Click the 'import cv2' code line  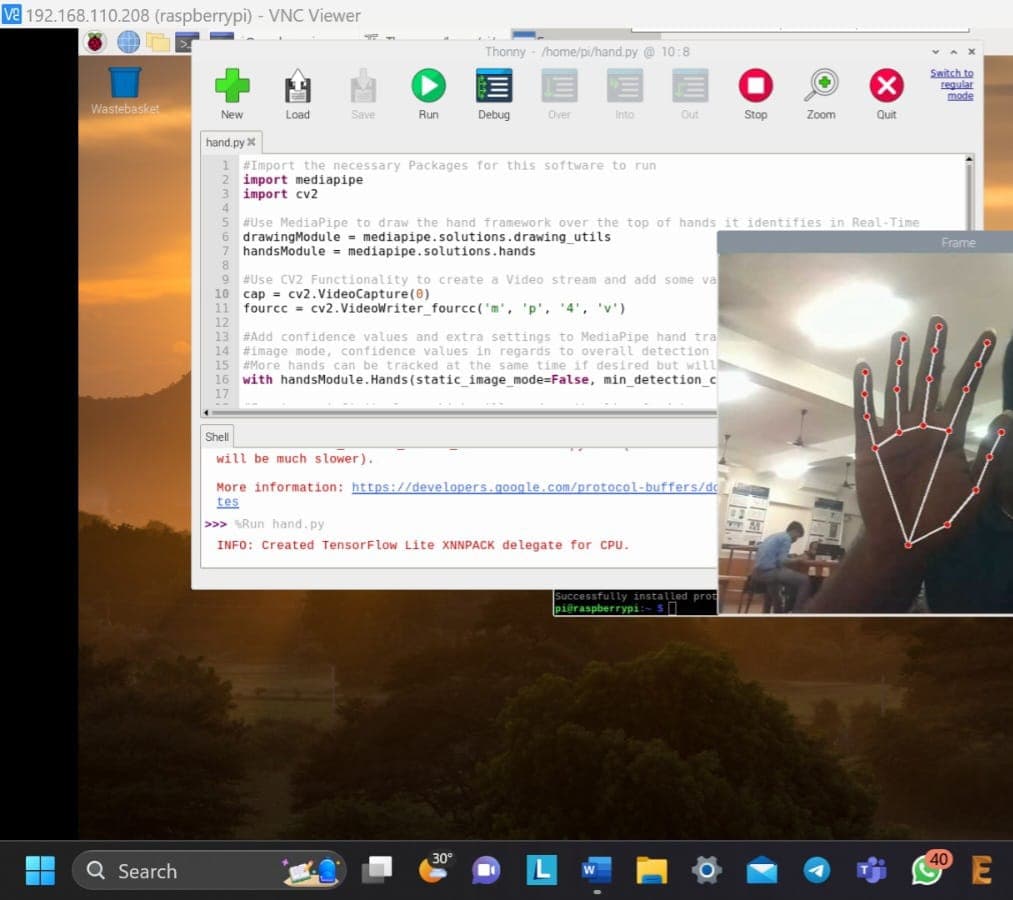pos(280,194)
